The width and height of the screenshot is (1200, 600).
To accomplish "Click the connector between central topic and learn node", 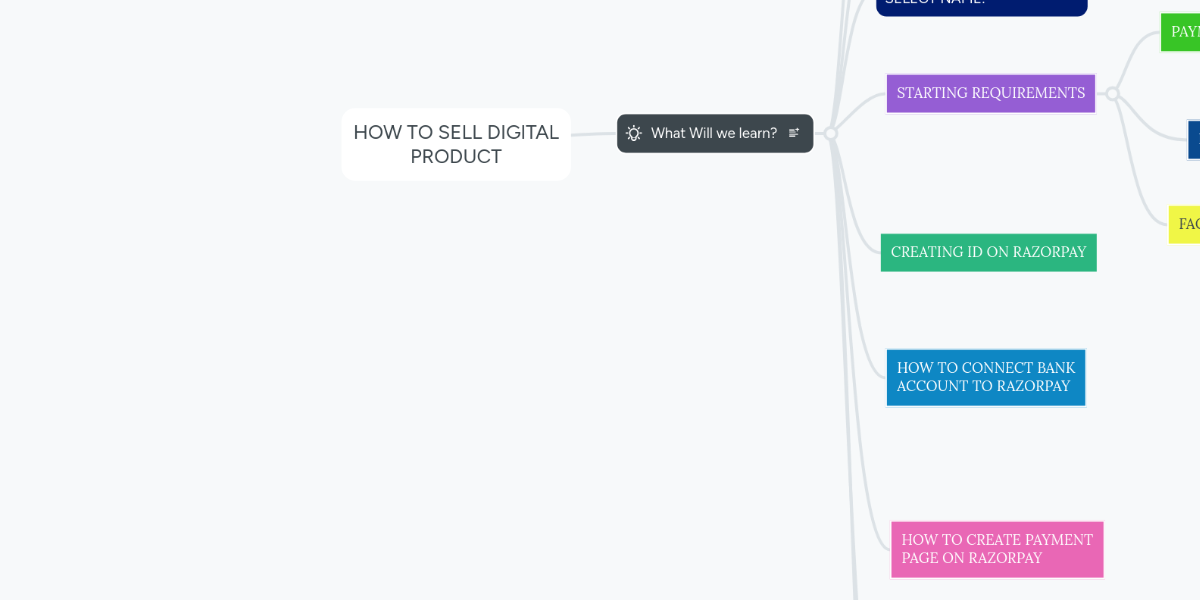I will tap(593, 134).
